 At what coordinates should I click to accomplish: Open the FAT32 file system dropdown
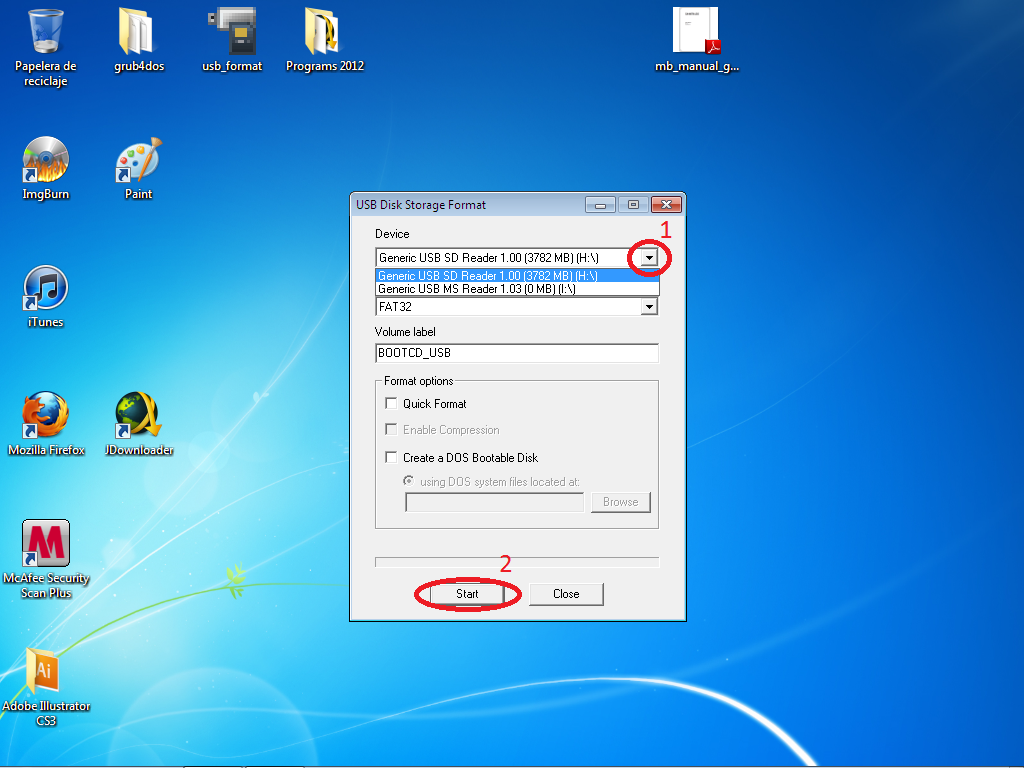650,307
